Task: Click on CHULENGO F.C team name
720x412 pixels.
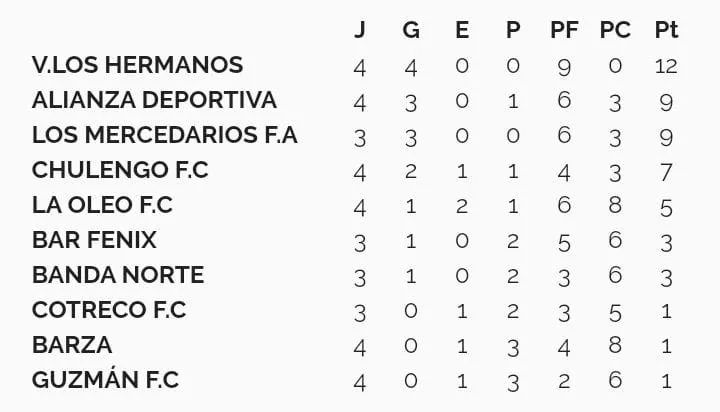Action: point(120,171)
